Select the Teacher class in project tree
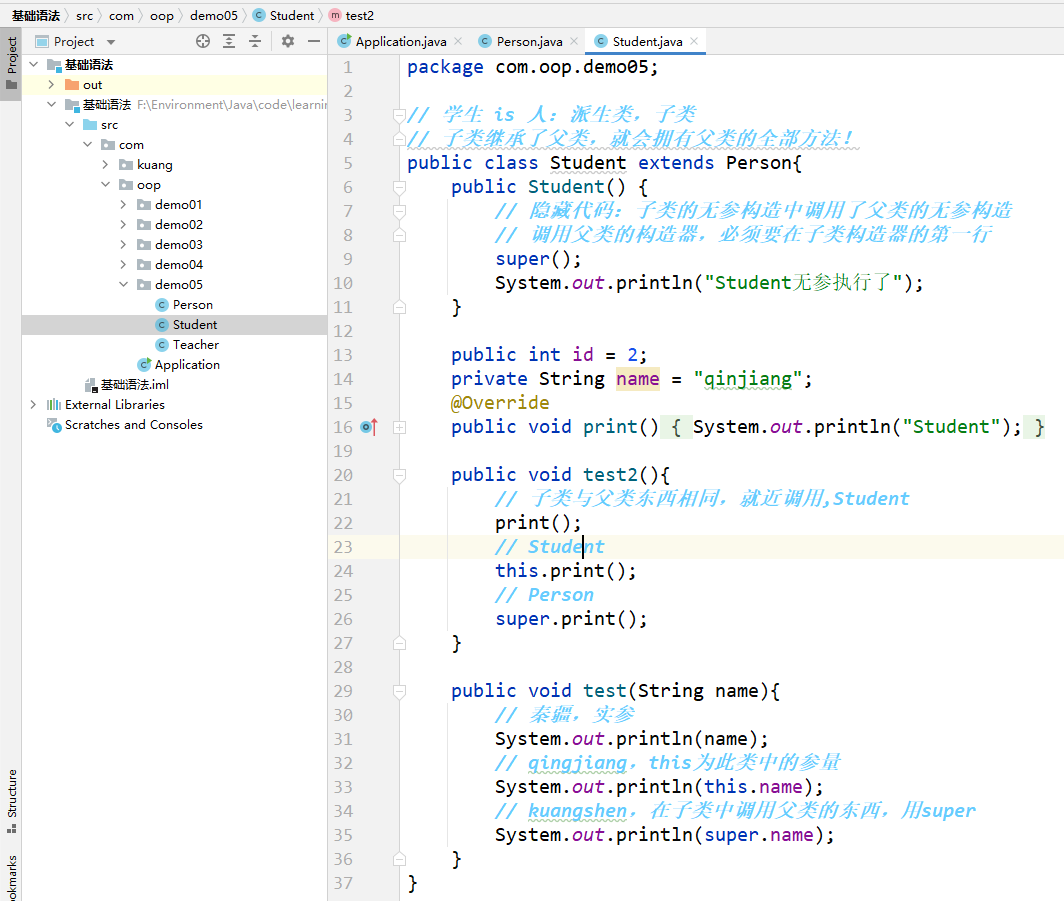Viewport: 1064px width, 901px height. pyautogui.click(x=195, y=344)
